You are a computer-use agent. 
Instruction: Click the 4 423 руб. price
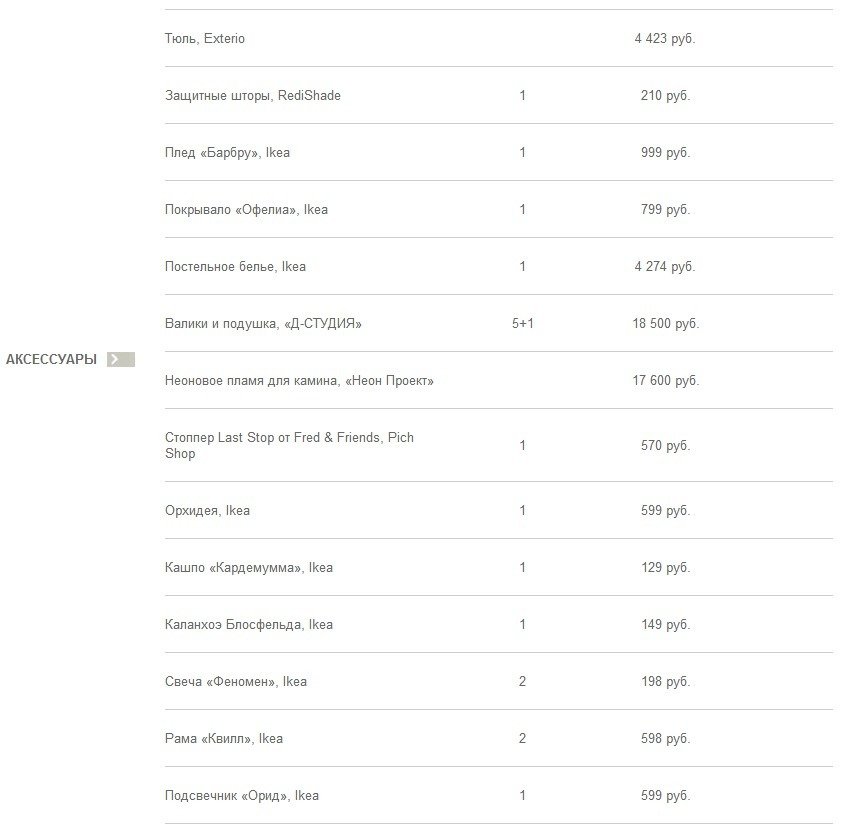click(664, 39)
